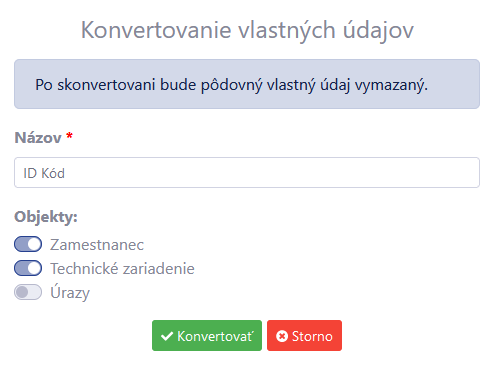Turn off the Technické zariadenie switch

coord(28,268)
